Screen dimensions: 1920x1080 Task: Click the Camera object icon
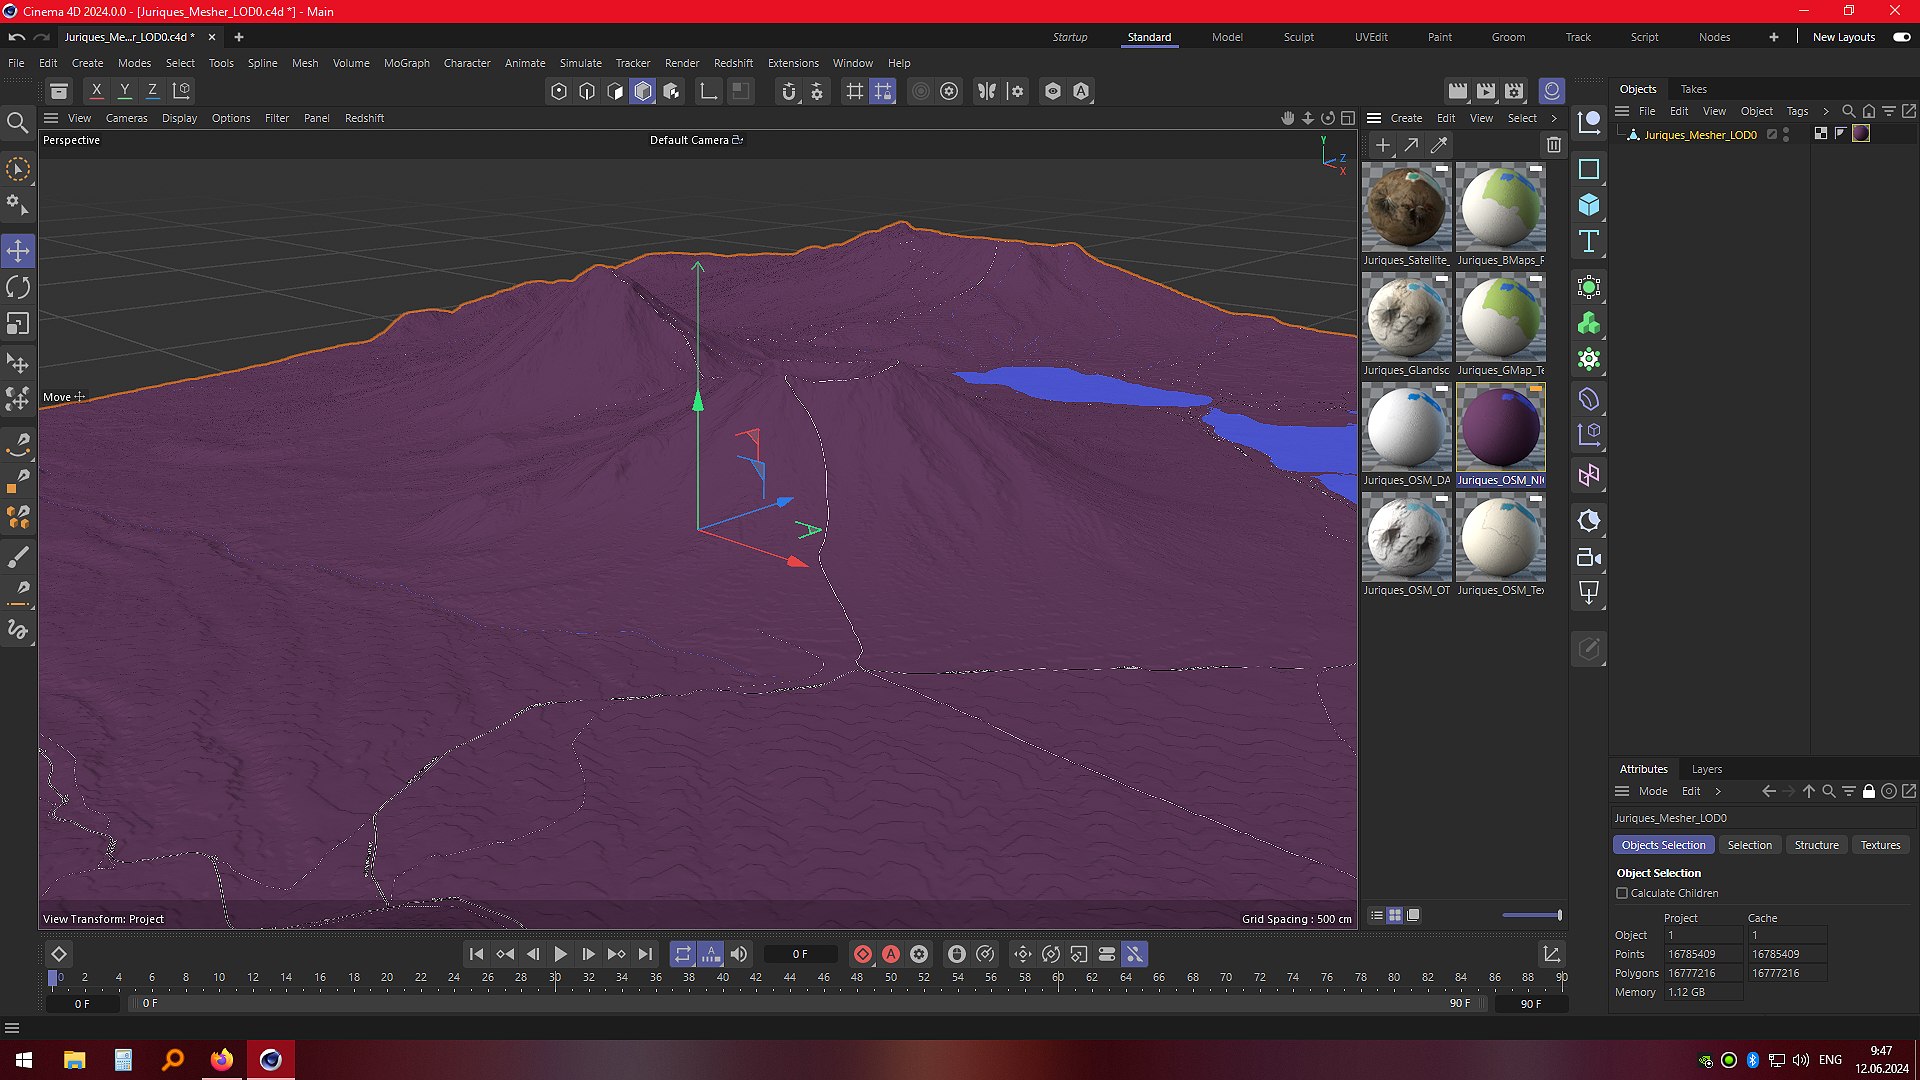pyautogui.click(x=1589, y=557)
